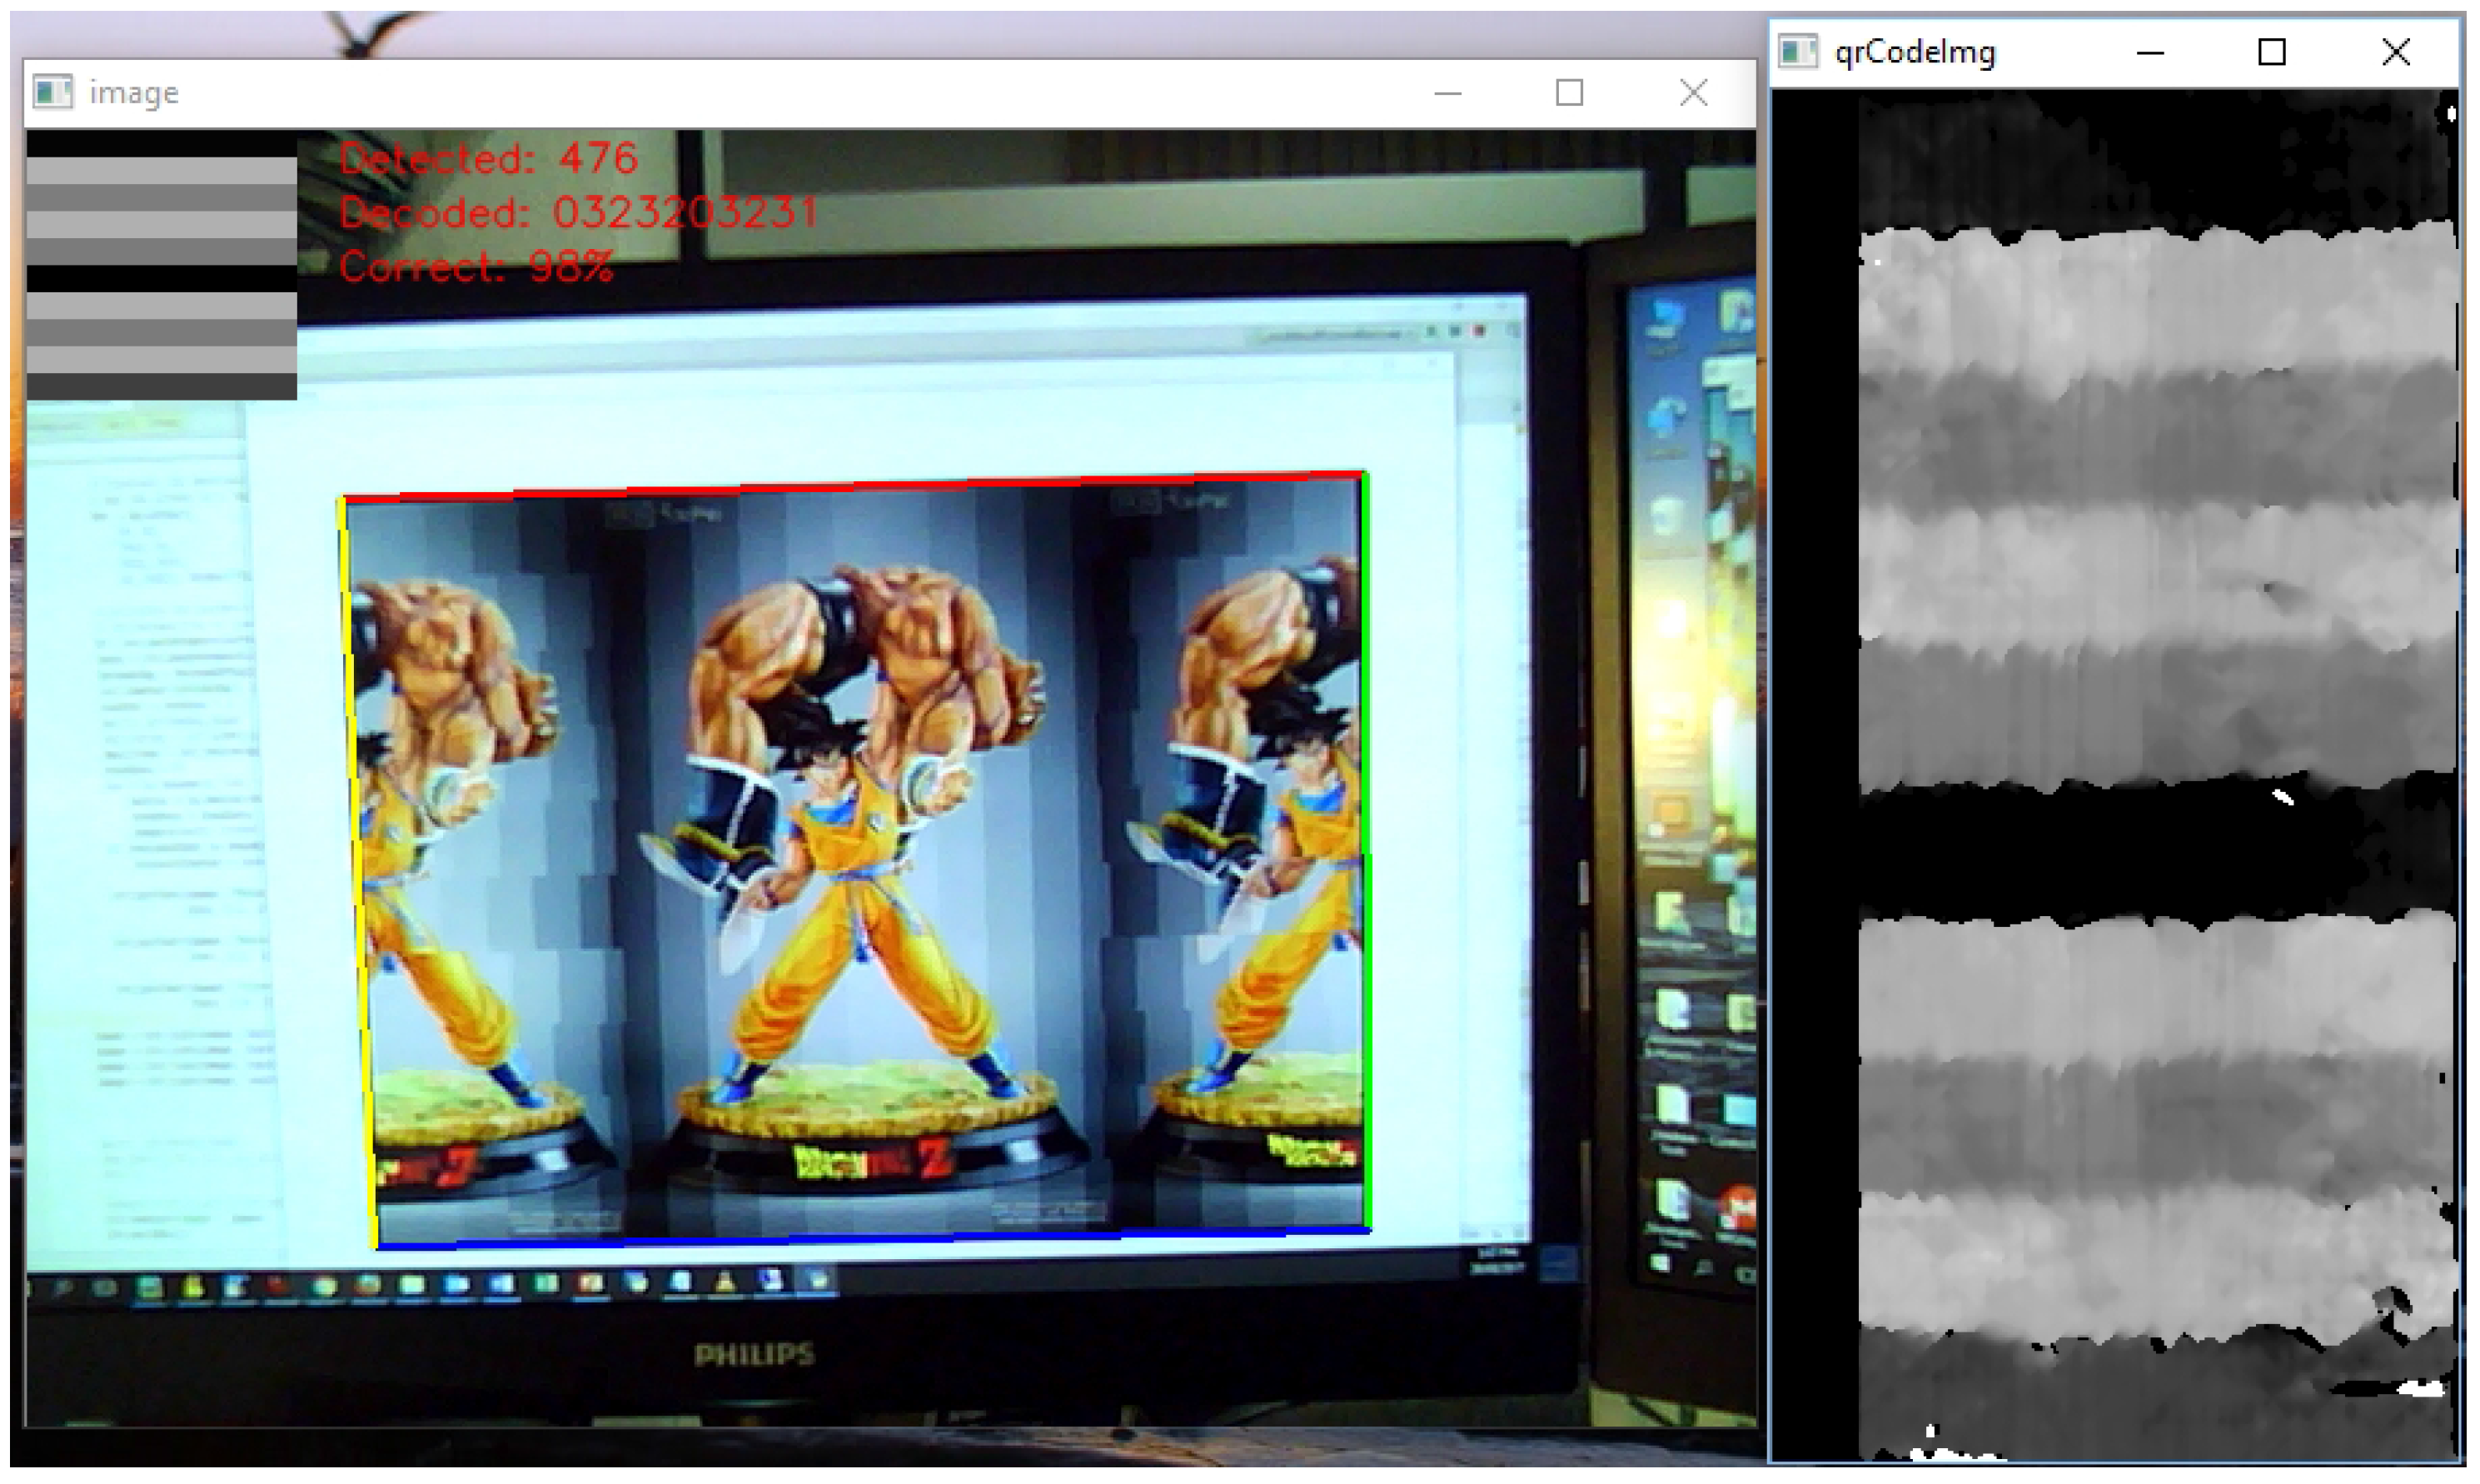Click the red 'Detected: 476' overlay text

pyautogui.click(x=488, y=159)
